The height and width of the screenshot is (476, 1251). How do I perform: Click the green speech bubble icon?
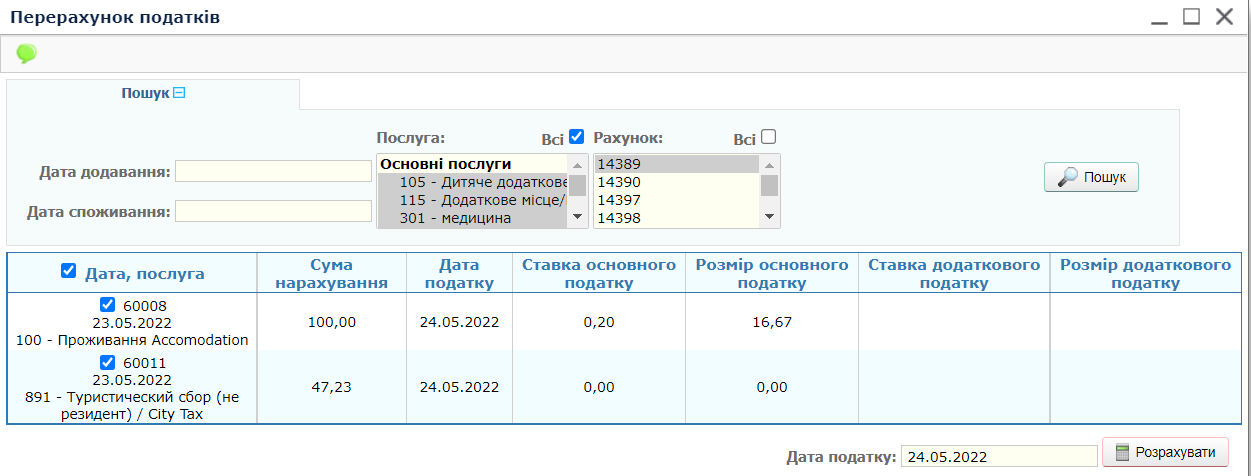26,53
